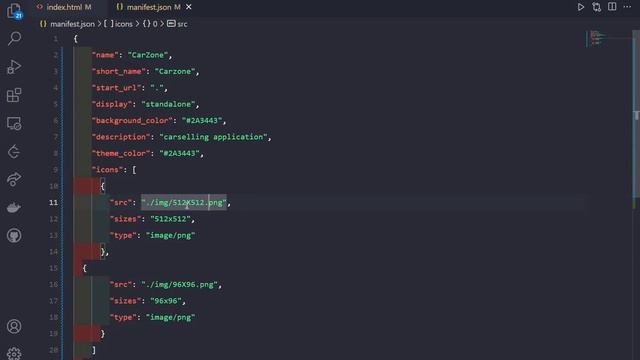Click the "96x96" sizes value
This screenshot has width=640, height=360.
(166, 301)
